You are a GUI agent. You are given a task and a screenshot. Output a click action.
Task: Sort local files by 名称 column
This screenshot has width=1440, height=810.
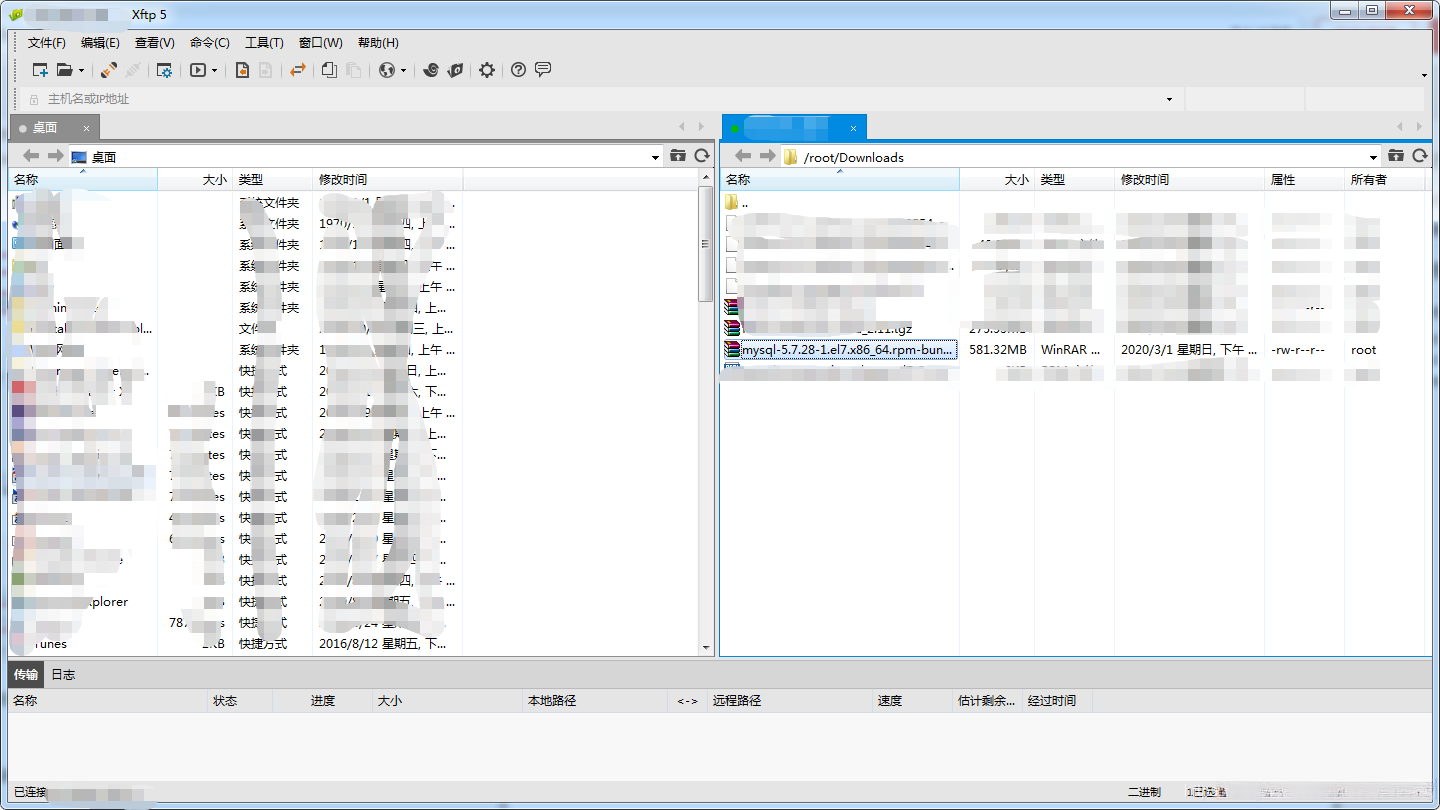pyautogui.click(x=82, y=180)
